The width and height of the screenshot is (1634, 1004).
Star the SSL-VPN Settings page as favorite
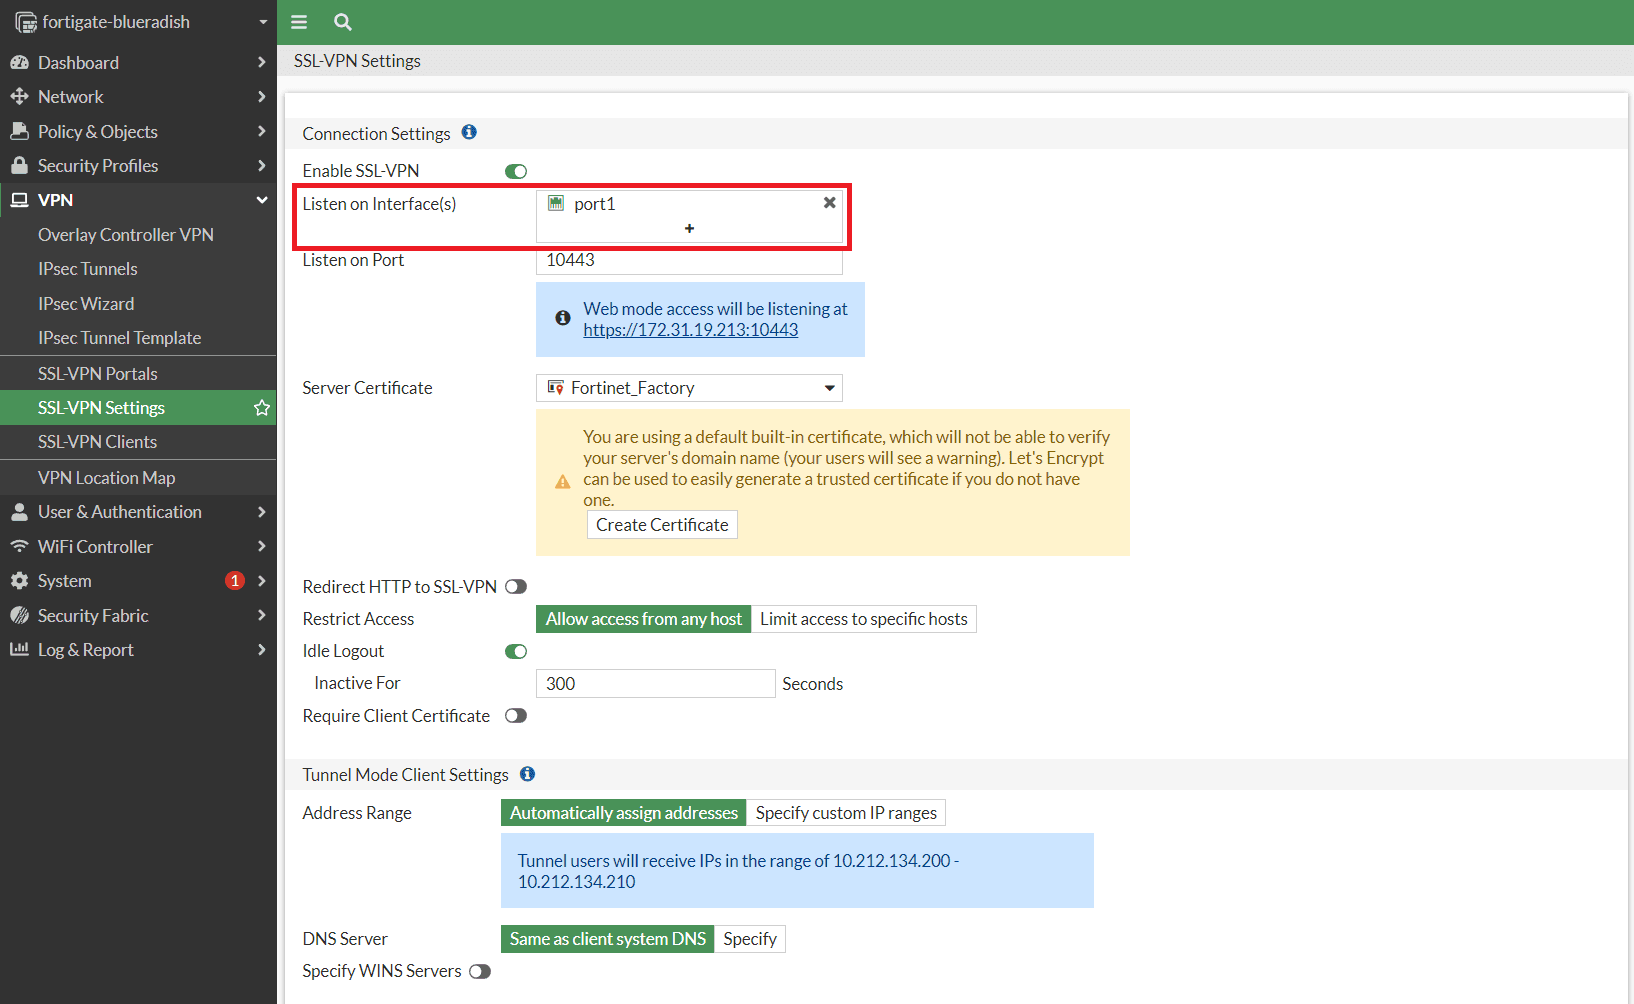click(x=261, y=407)
